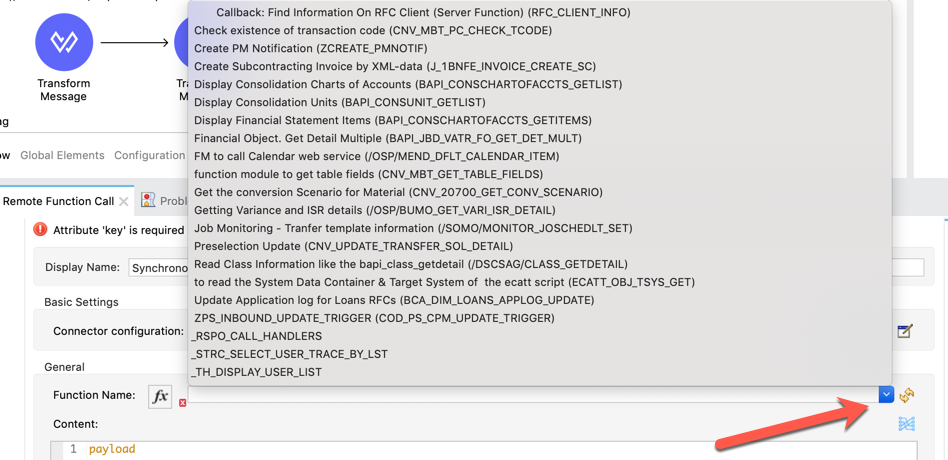Click the Problems tab icon
948x460 pixels.
[148, 201]
